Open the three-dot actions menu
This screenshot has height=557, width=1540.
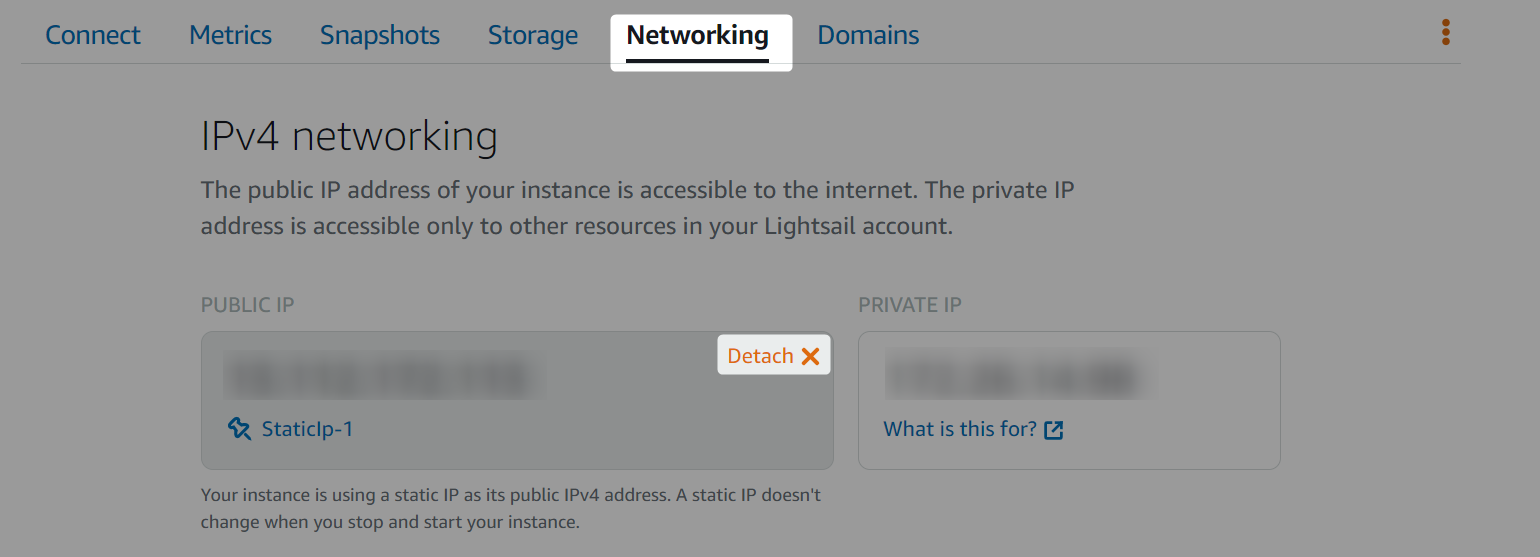click(1445, 32)
